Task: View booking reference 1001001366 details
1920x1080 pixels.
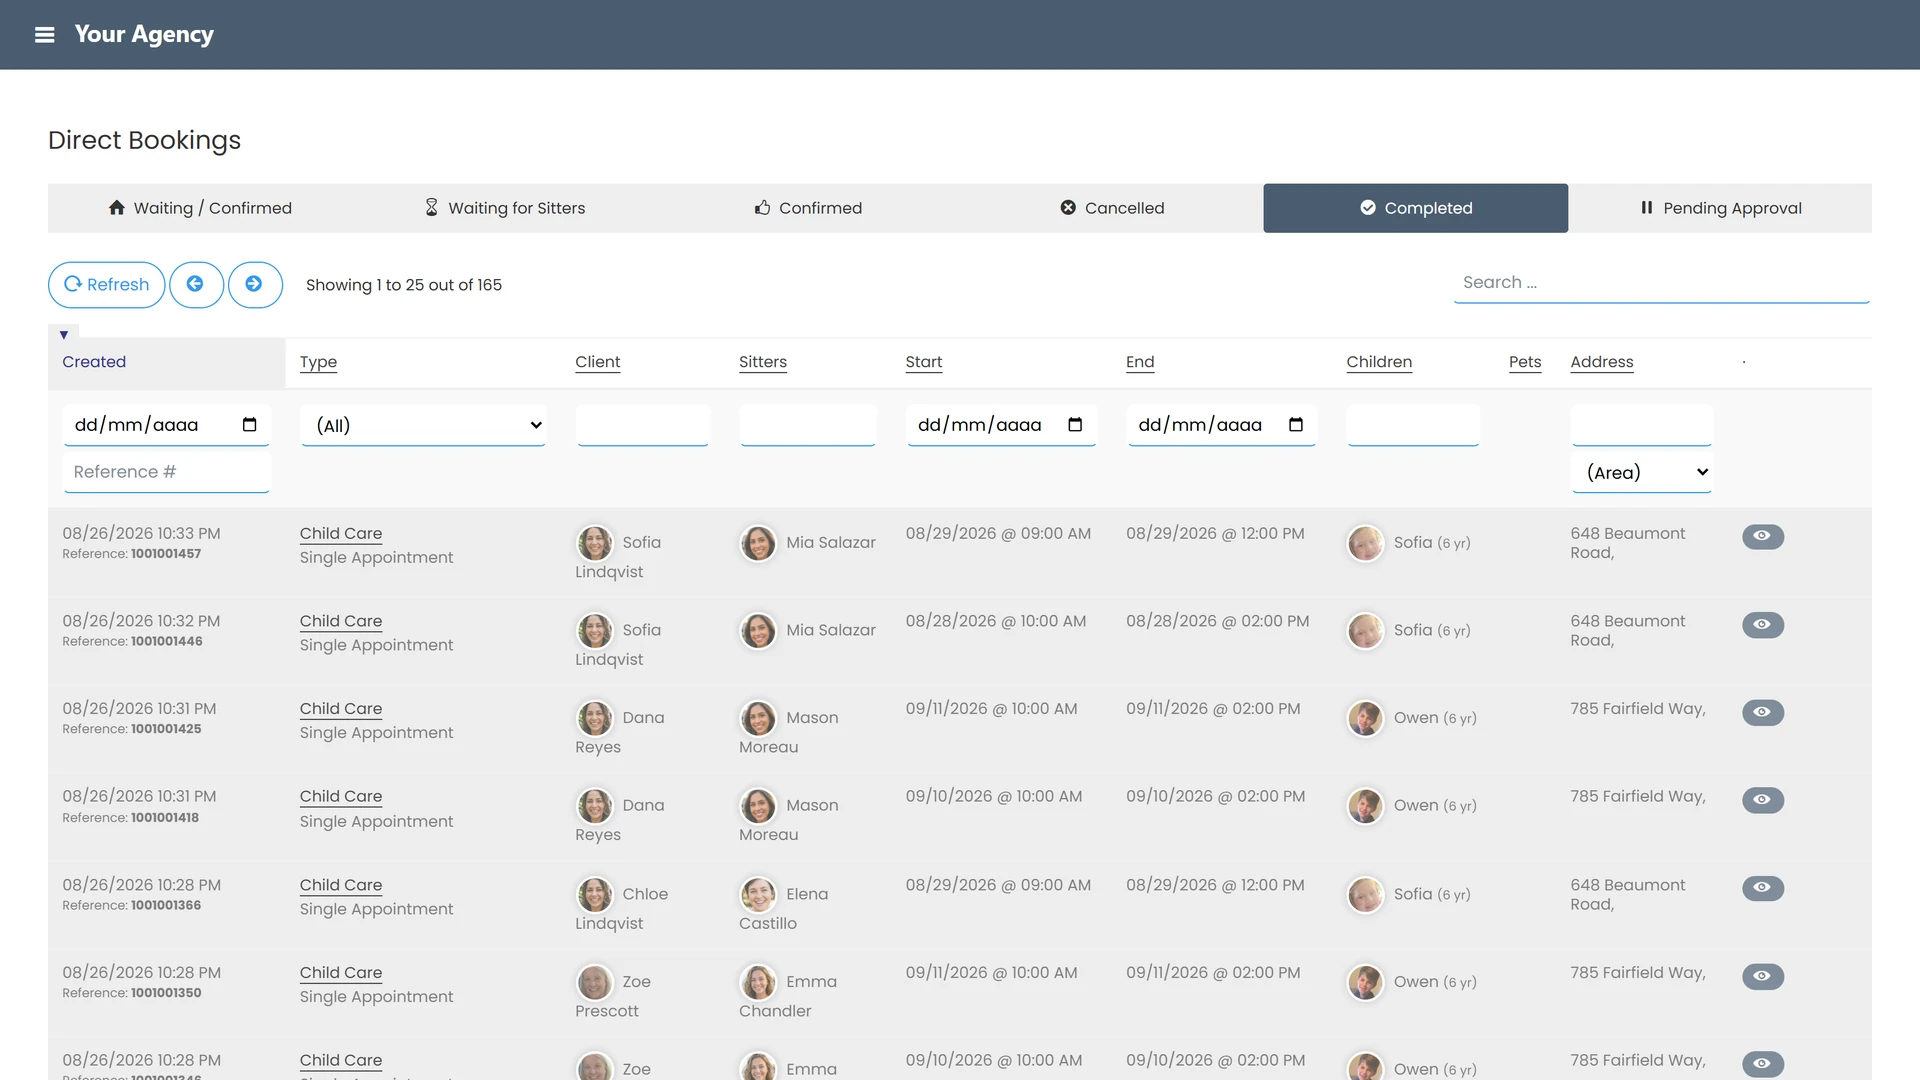Action: 1763,887
